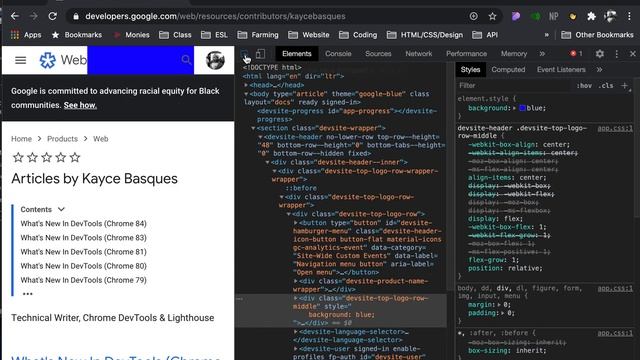Viewport: 640px width, 360px height.
Task: Click the Filter styles input field
Action: [513, 86]
